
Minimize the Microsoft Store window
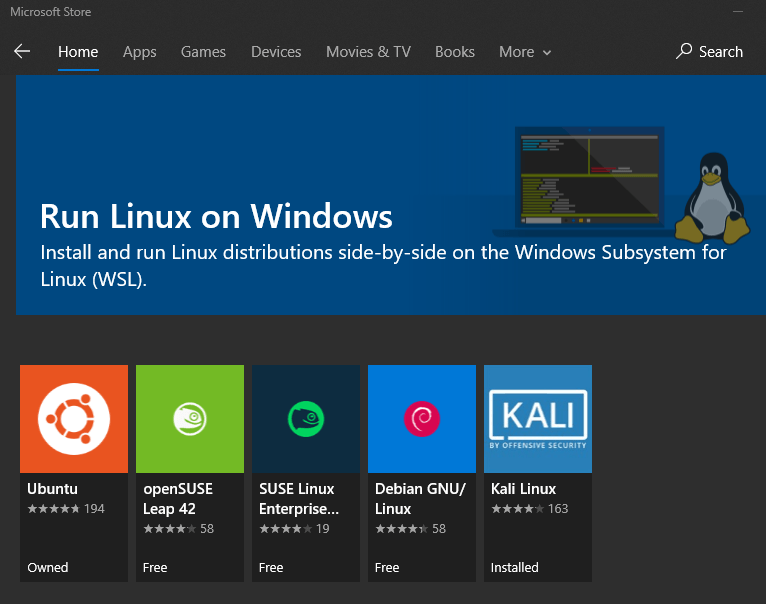click(738, 11)
